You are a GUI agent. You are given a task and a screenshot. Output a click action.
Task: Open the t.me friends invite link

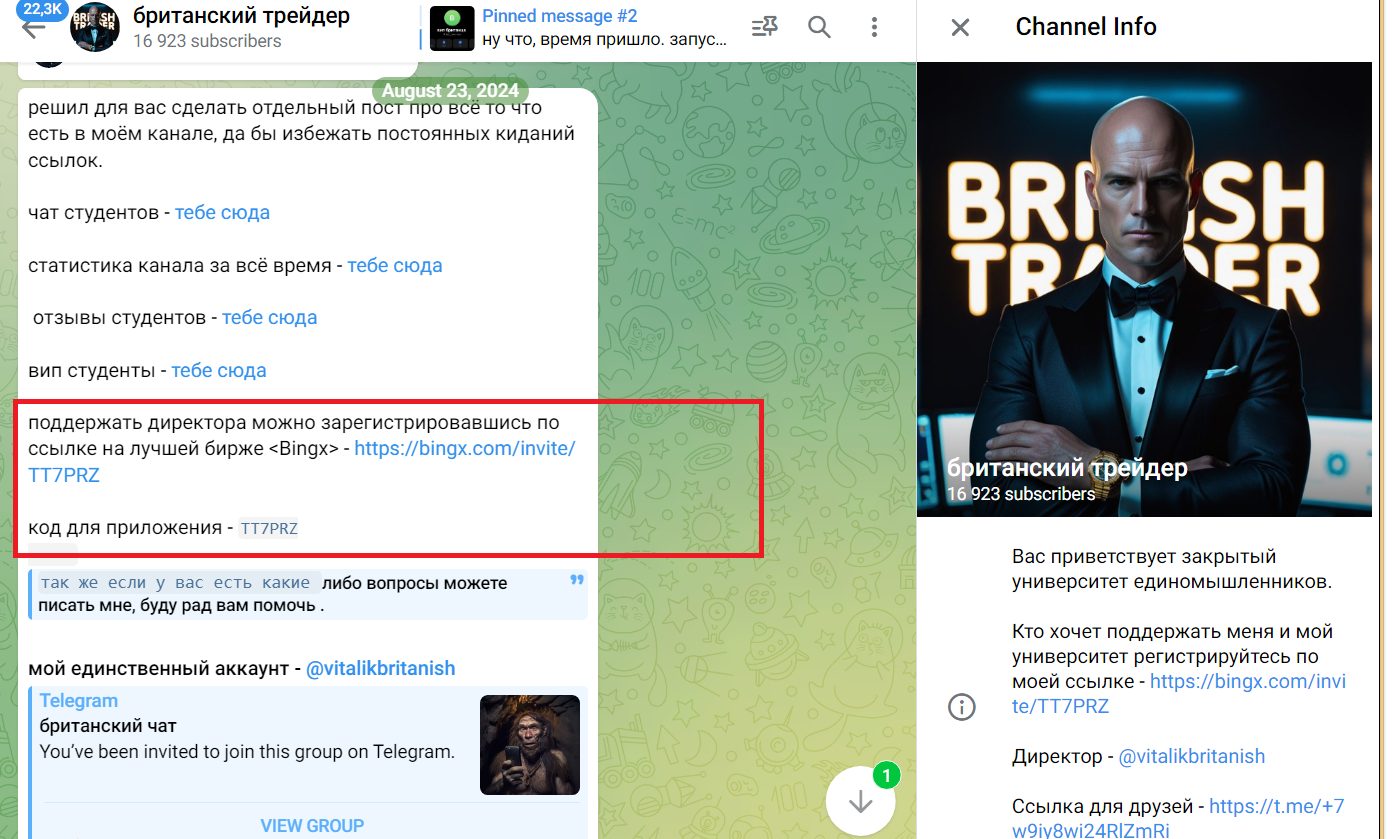coord(1180,819)
